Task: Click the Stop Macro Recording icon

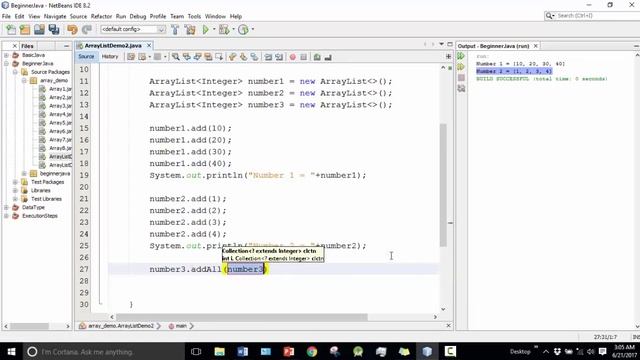Action: point(303,57)
